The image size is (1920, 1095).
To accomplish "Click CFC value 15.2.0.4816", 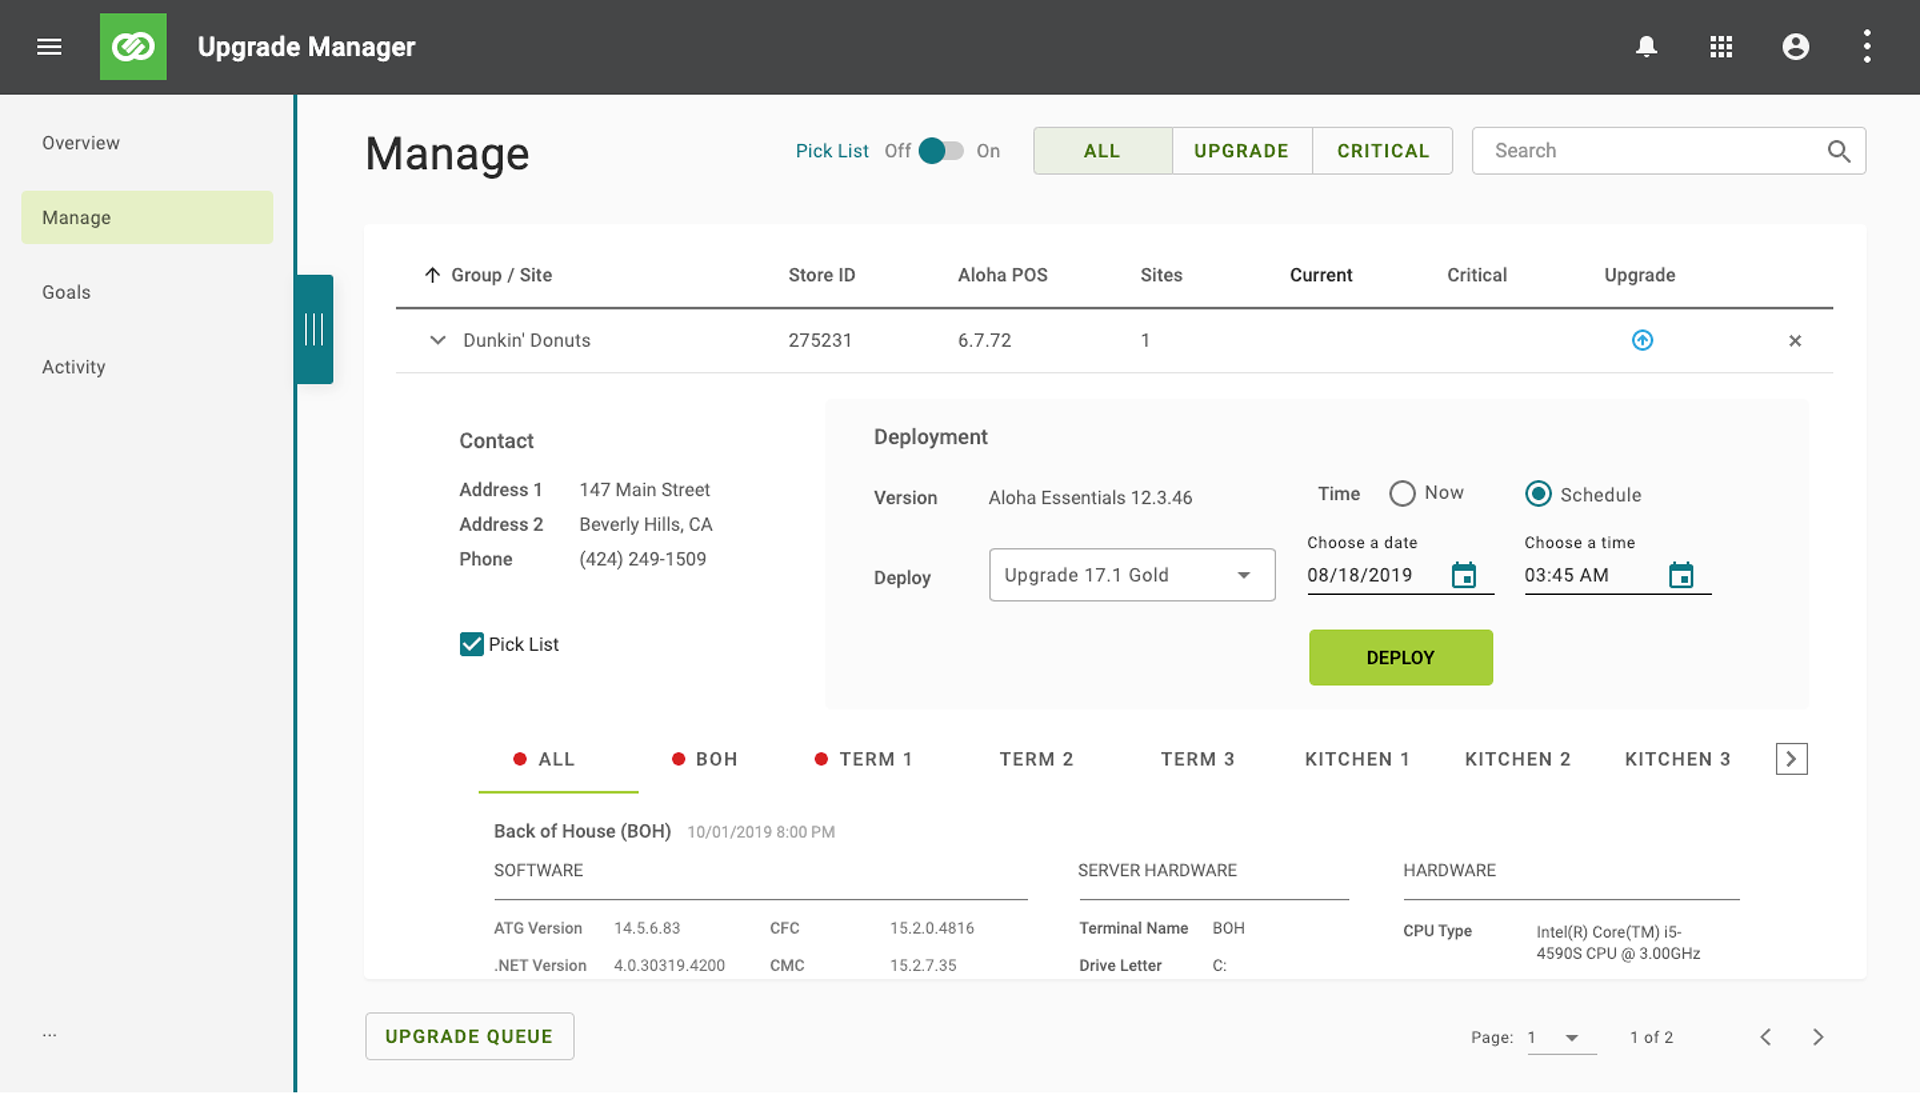I will point(932,929).
